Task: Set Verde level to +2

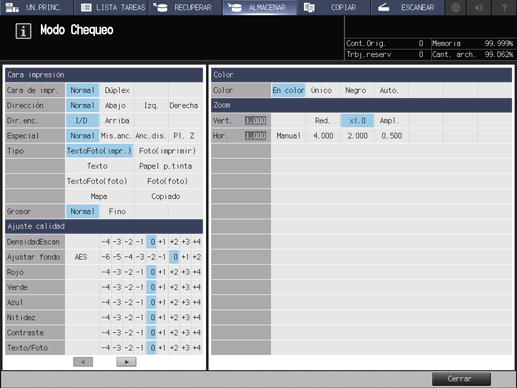Action: (174, 287)
